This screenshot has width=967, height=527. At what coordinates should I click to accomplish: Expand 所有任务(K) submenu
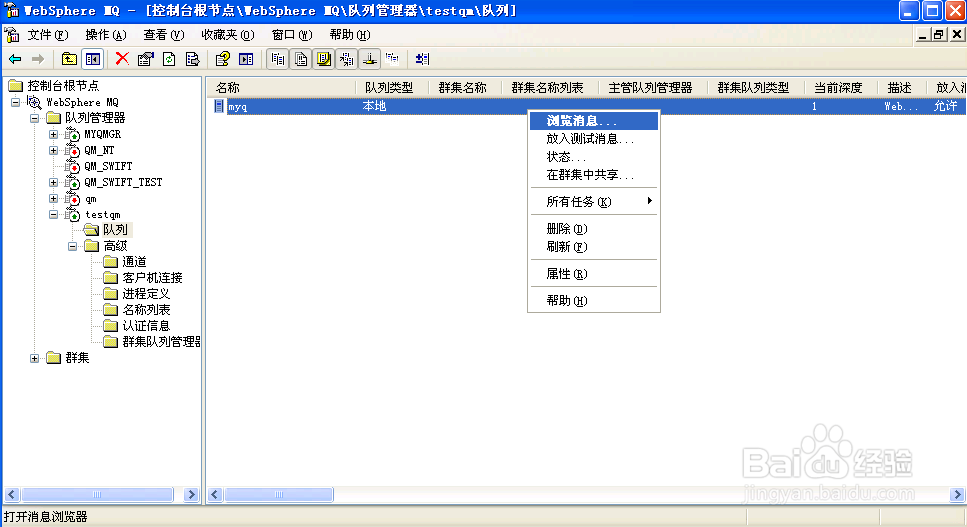click(594, 202)
